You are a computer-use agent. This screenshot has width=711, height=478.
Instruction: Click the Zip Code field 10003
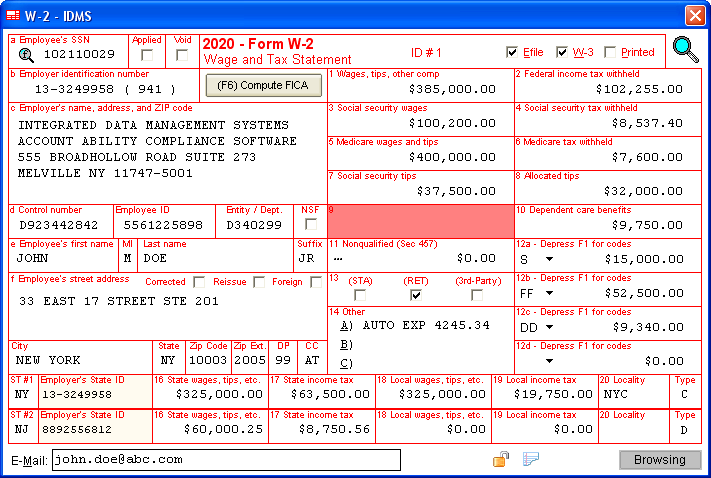click(x=208, y=361)
